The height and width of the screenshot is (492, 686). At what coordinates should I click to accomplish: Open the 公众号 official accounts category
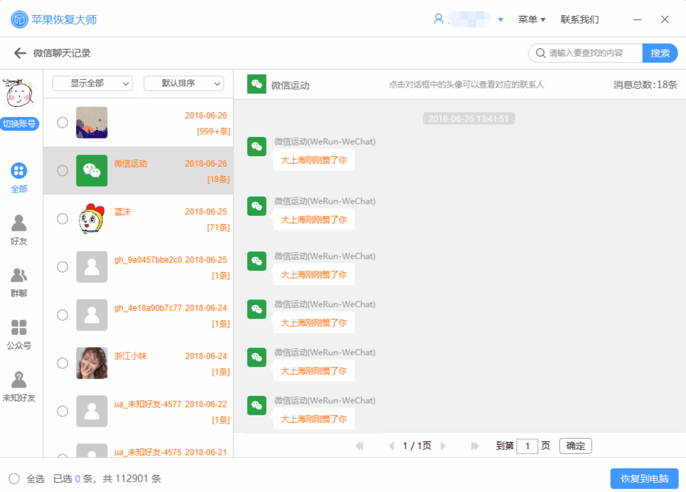pyautogui.click(x=19, y=333)
